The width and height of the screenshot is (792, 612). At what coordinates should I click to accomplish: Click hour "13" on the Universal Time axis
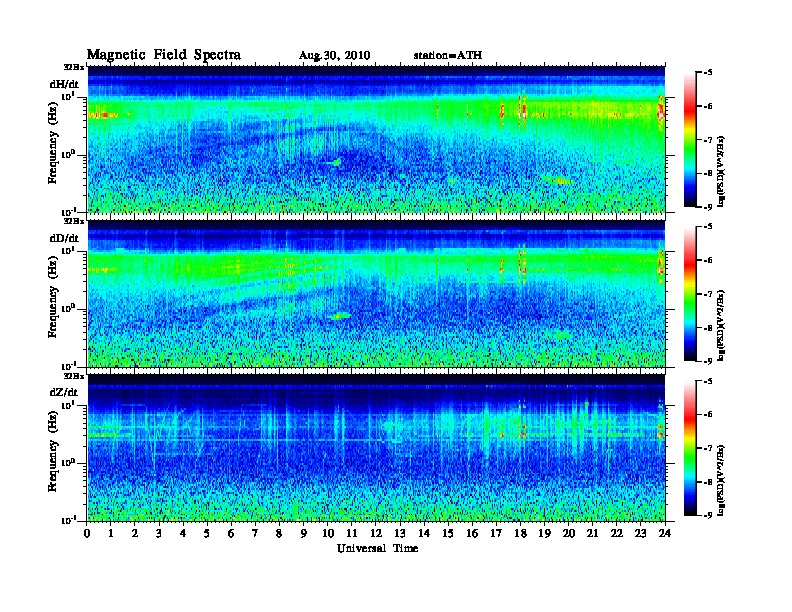tap(400, 533)
